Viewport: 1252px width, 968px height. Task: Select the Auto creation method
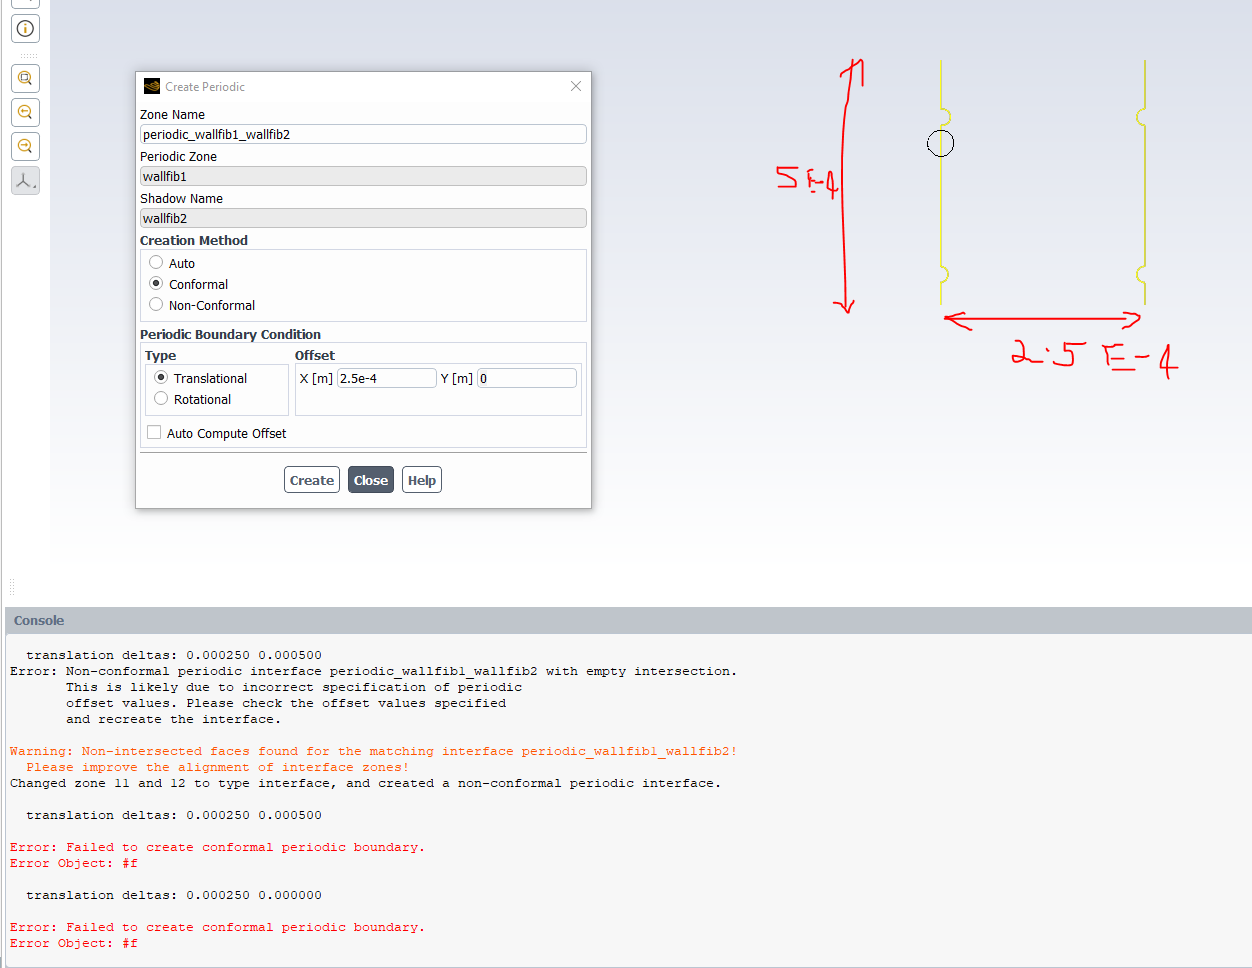pyautogui.click(x=156, y=263)
